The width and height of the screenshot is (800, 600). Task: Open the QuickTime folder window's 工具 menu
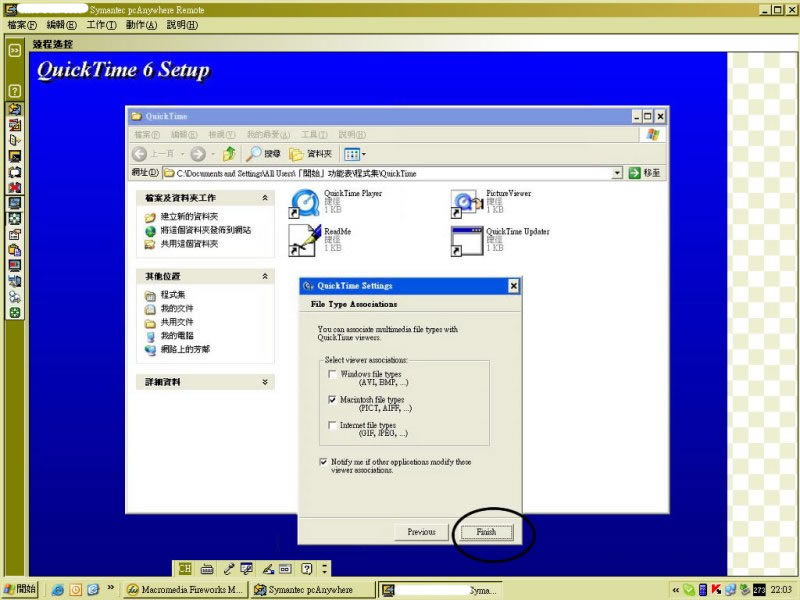click(313, 135)
